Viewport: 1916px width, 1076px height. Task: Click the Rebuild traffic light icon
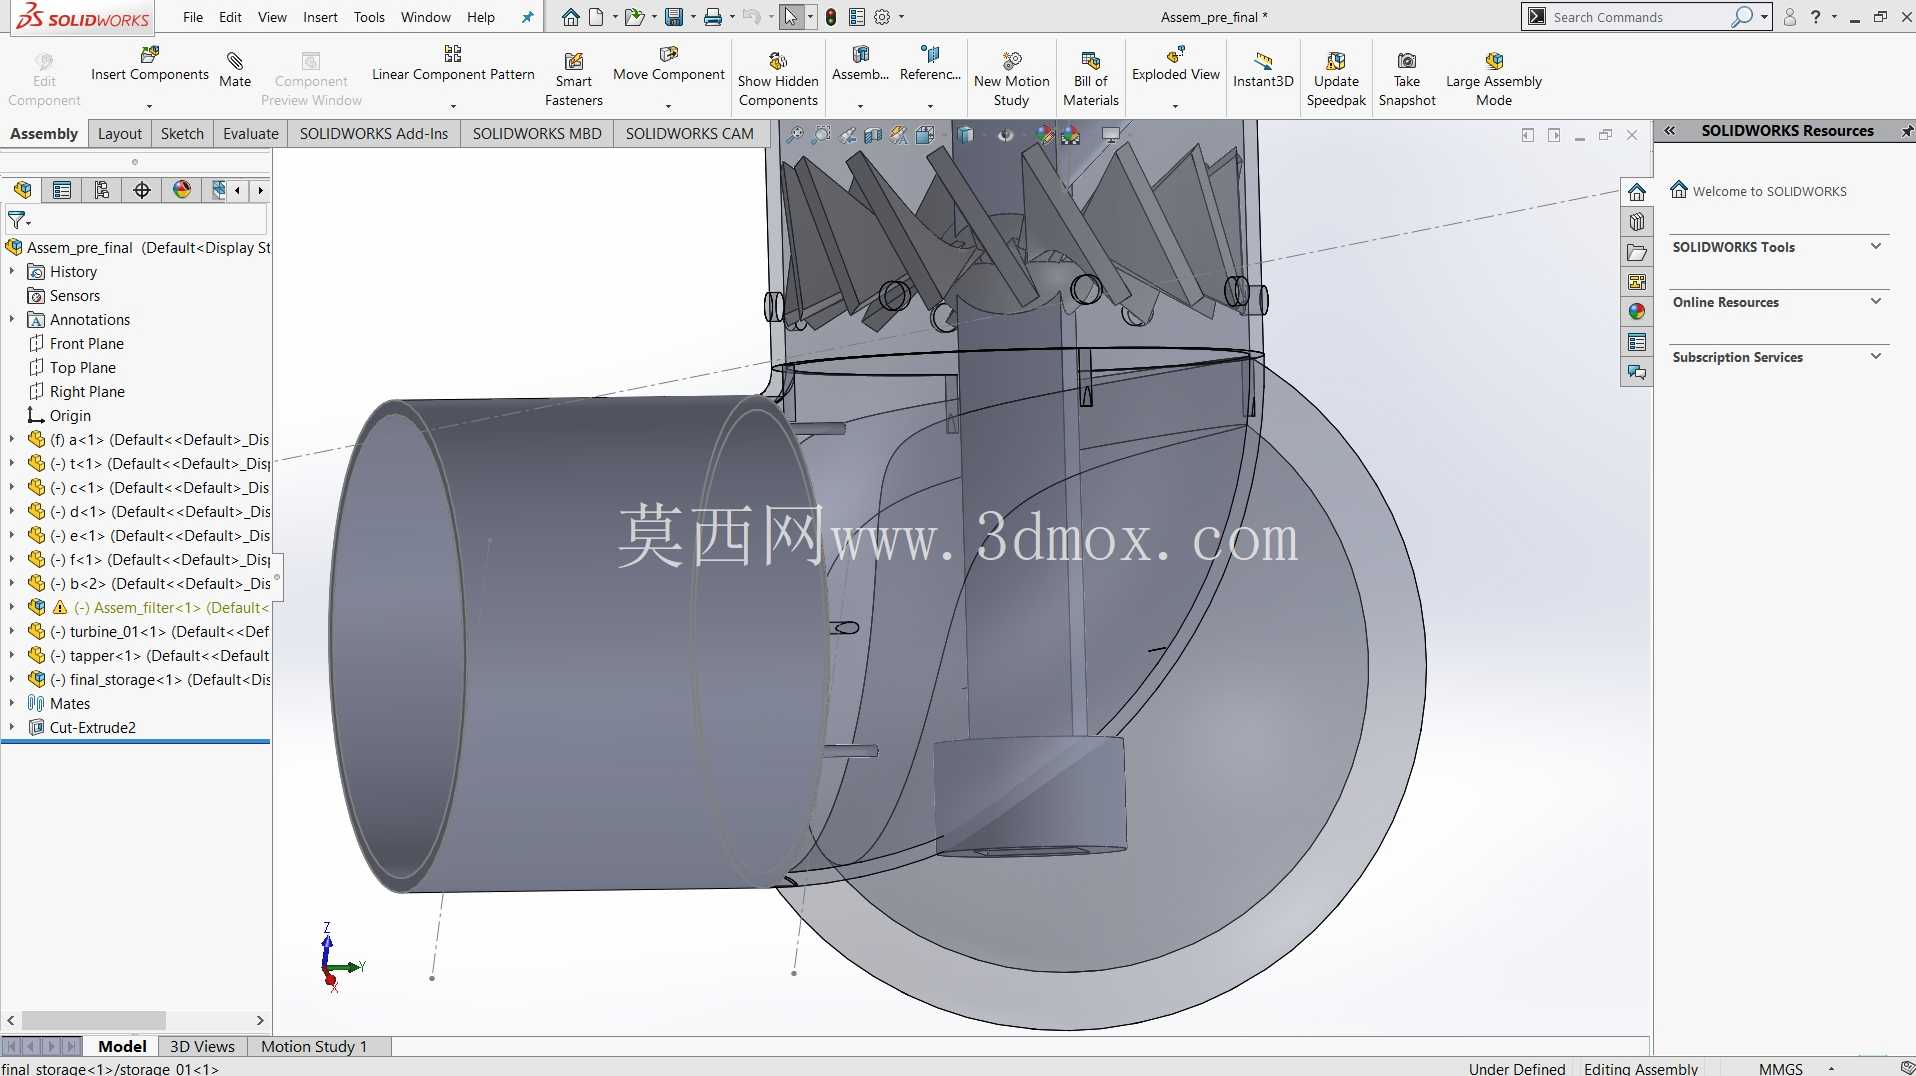point(831,17)
